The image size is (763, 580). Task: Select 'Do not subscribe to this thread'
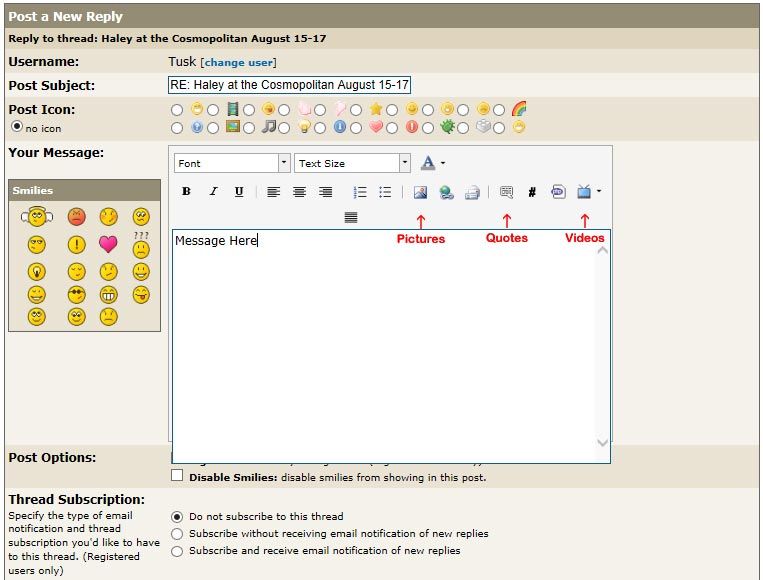point(177,517)
